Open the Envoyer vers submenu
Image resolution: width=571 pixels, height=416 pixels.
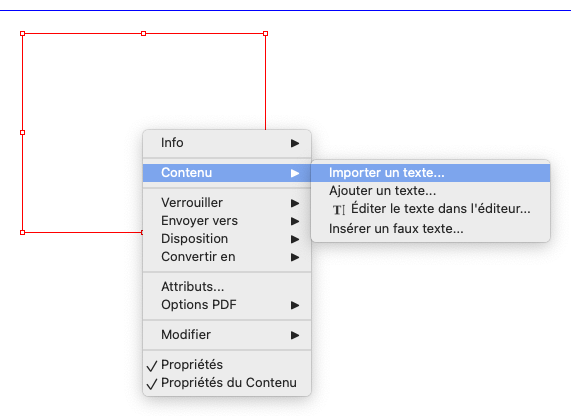click(227, 221)
